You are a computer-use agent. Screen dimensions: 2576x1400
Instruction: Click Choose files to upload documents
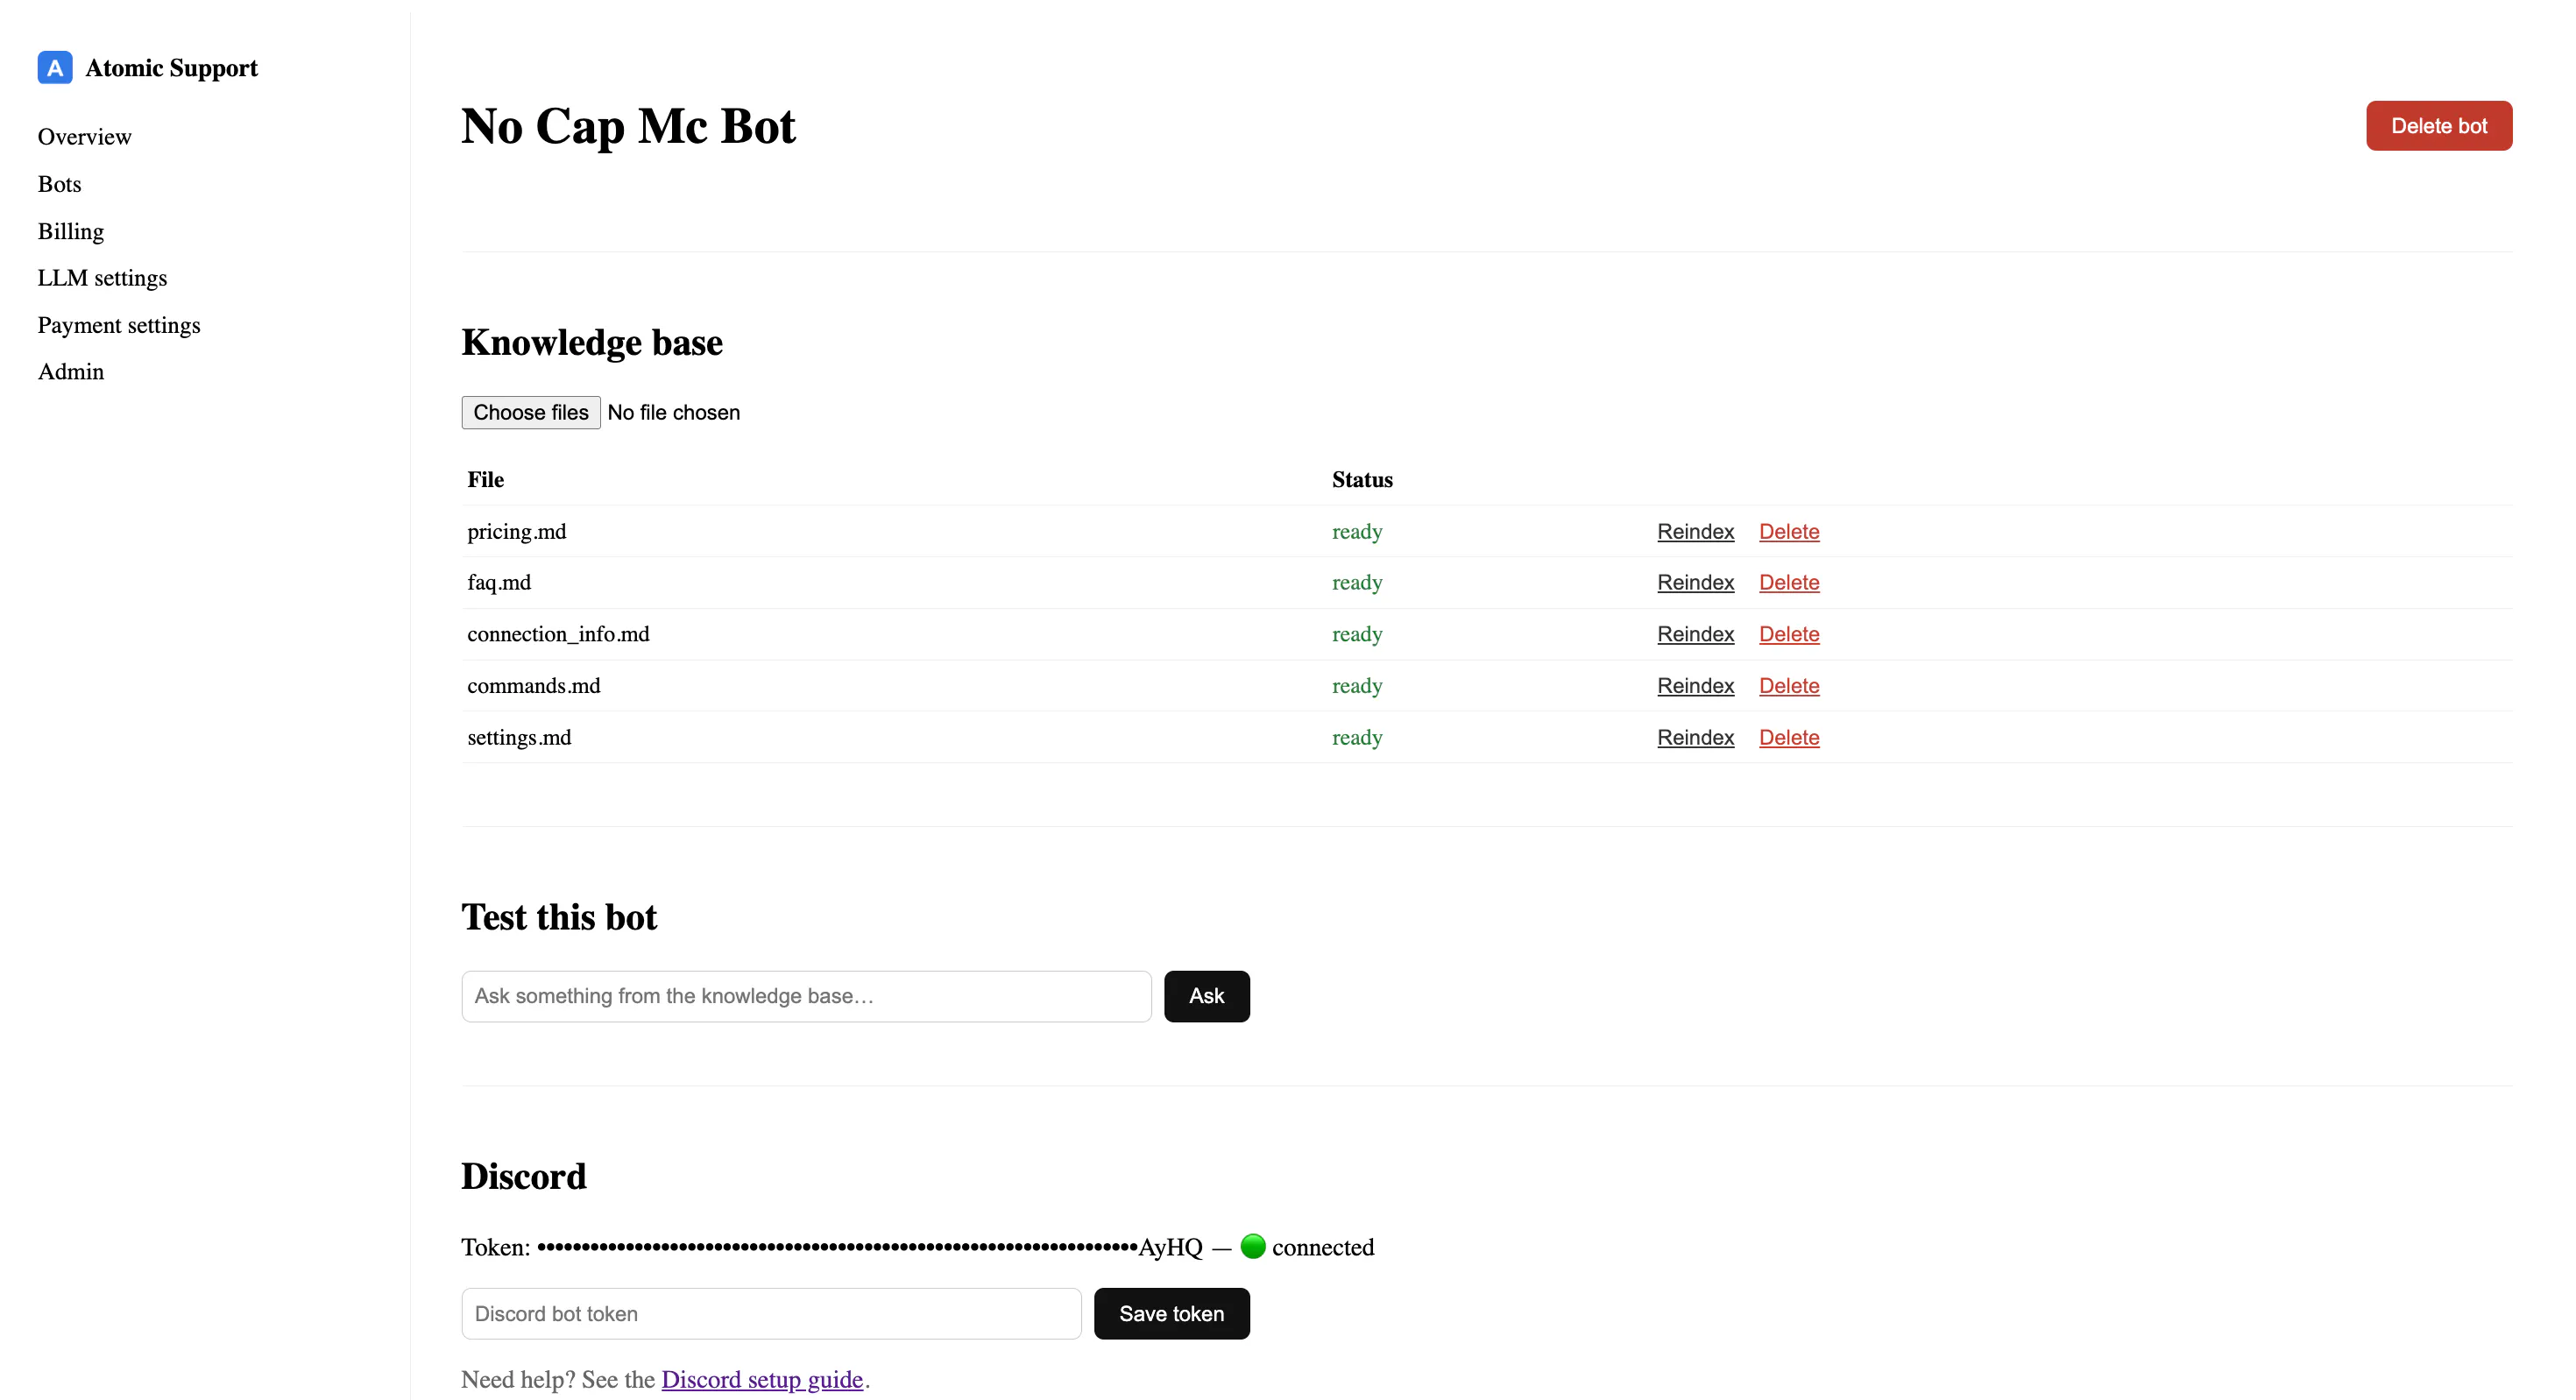click(531, 413)
